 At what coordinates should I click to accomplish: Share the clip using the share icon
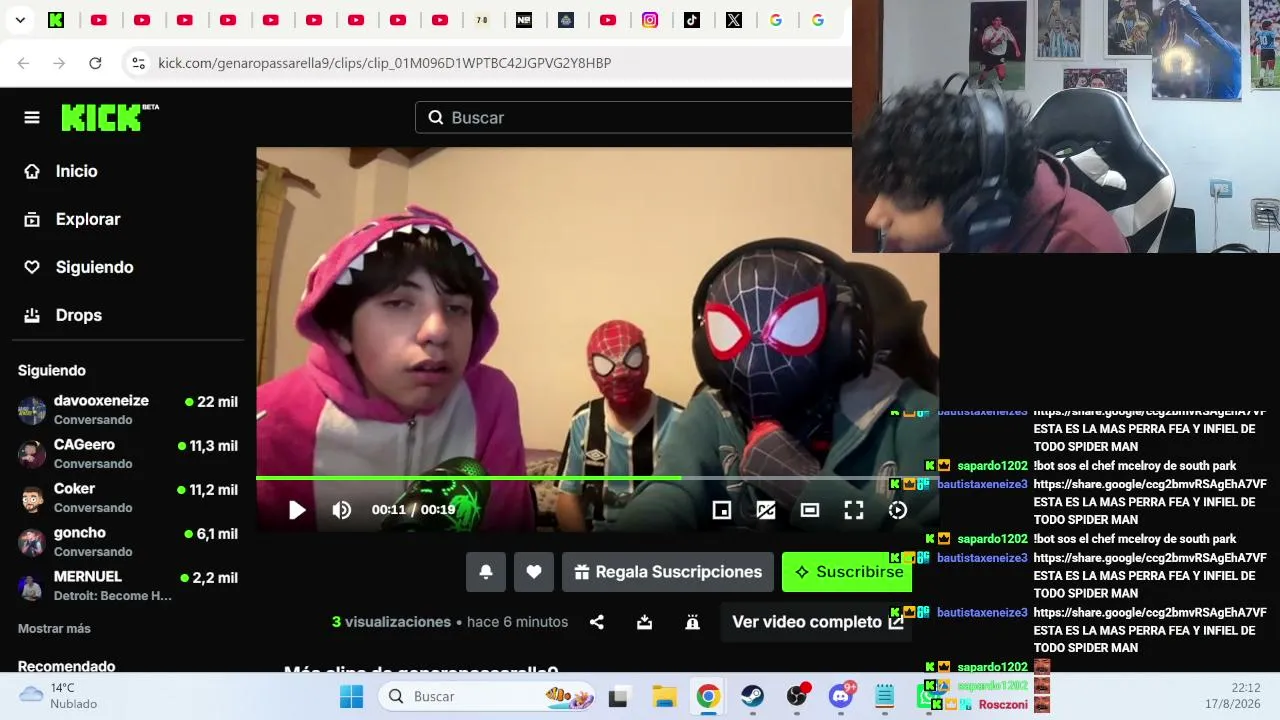(x=597, y=622)
